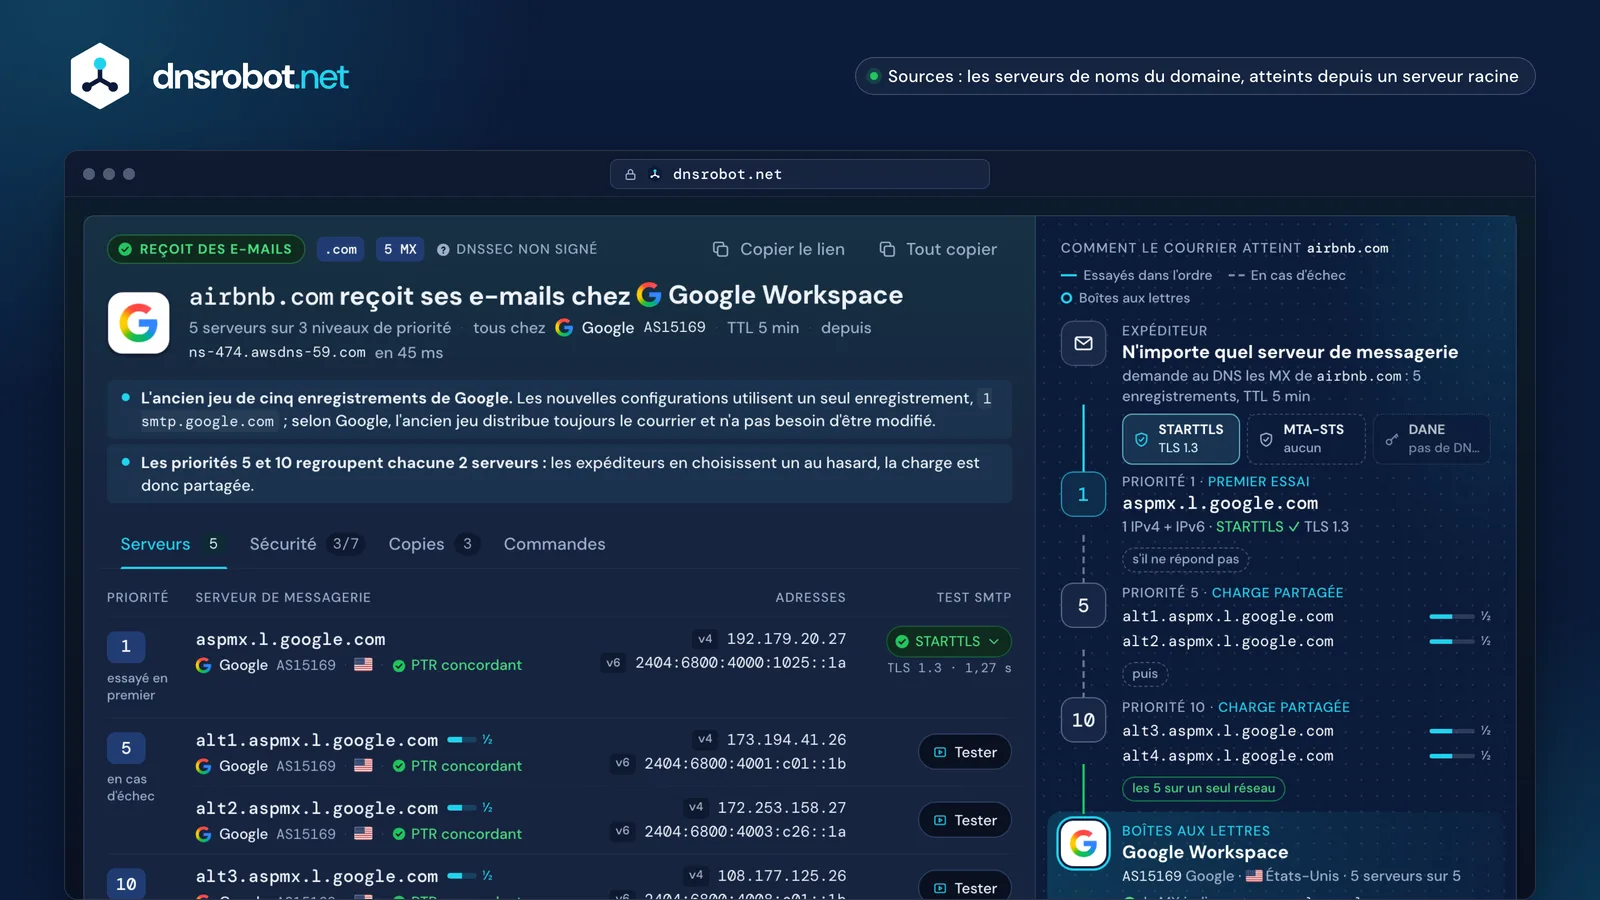The height and width of the screenshot is (900, 1600).
Task: Click the nameserver ns-474.awsdns-59.com
Action: (277, 352)
